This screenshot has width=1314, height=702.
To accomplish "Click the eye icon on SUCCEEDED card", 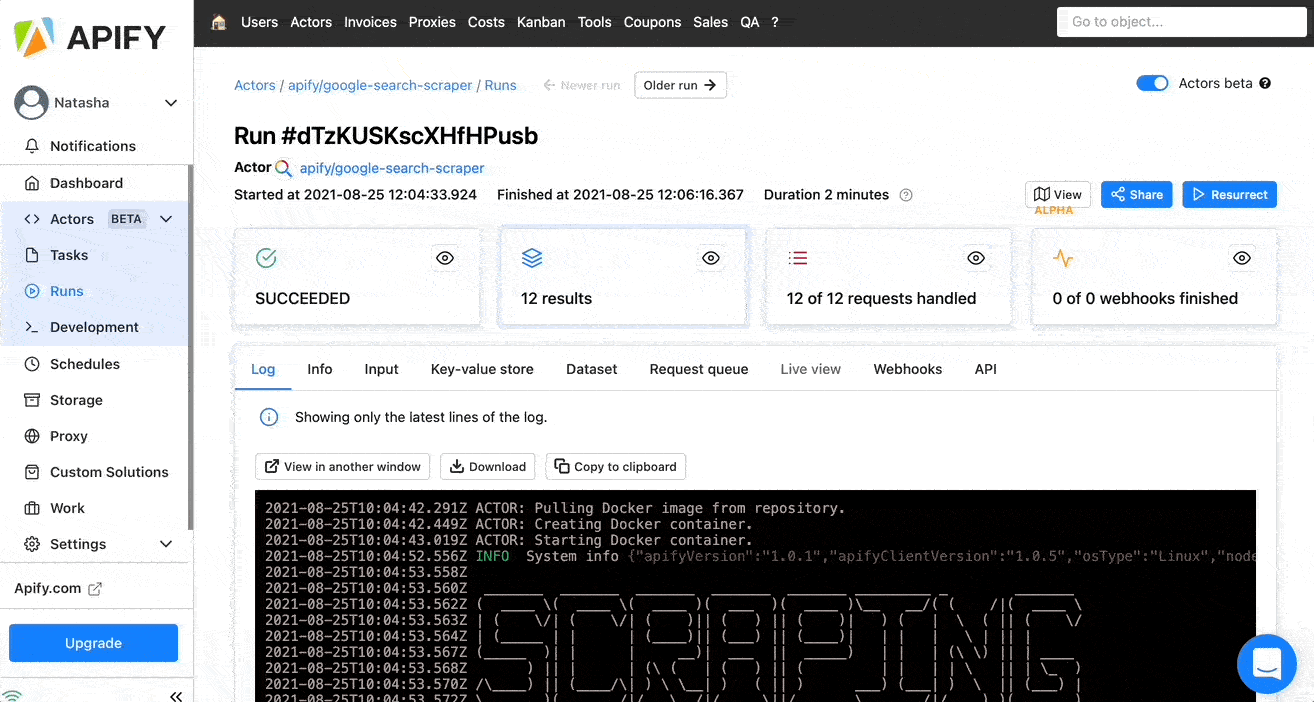I will point(445,258).
